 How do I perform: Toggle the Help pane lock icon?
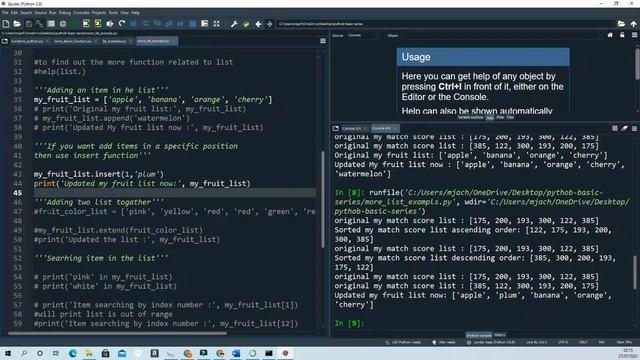622,36
